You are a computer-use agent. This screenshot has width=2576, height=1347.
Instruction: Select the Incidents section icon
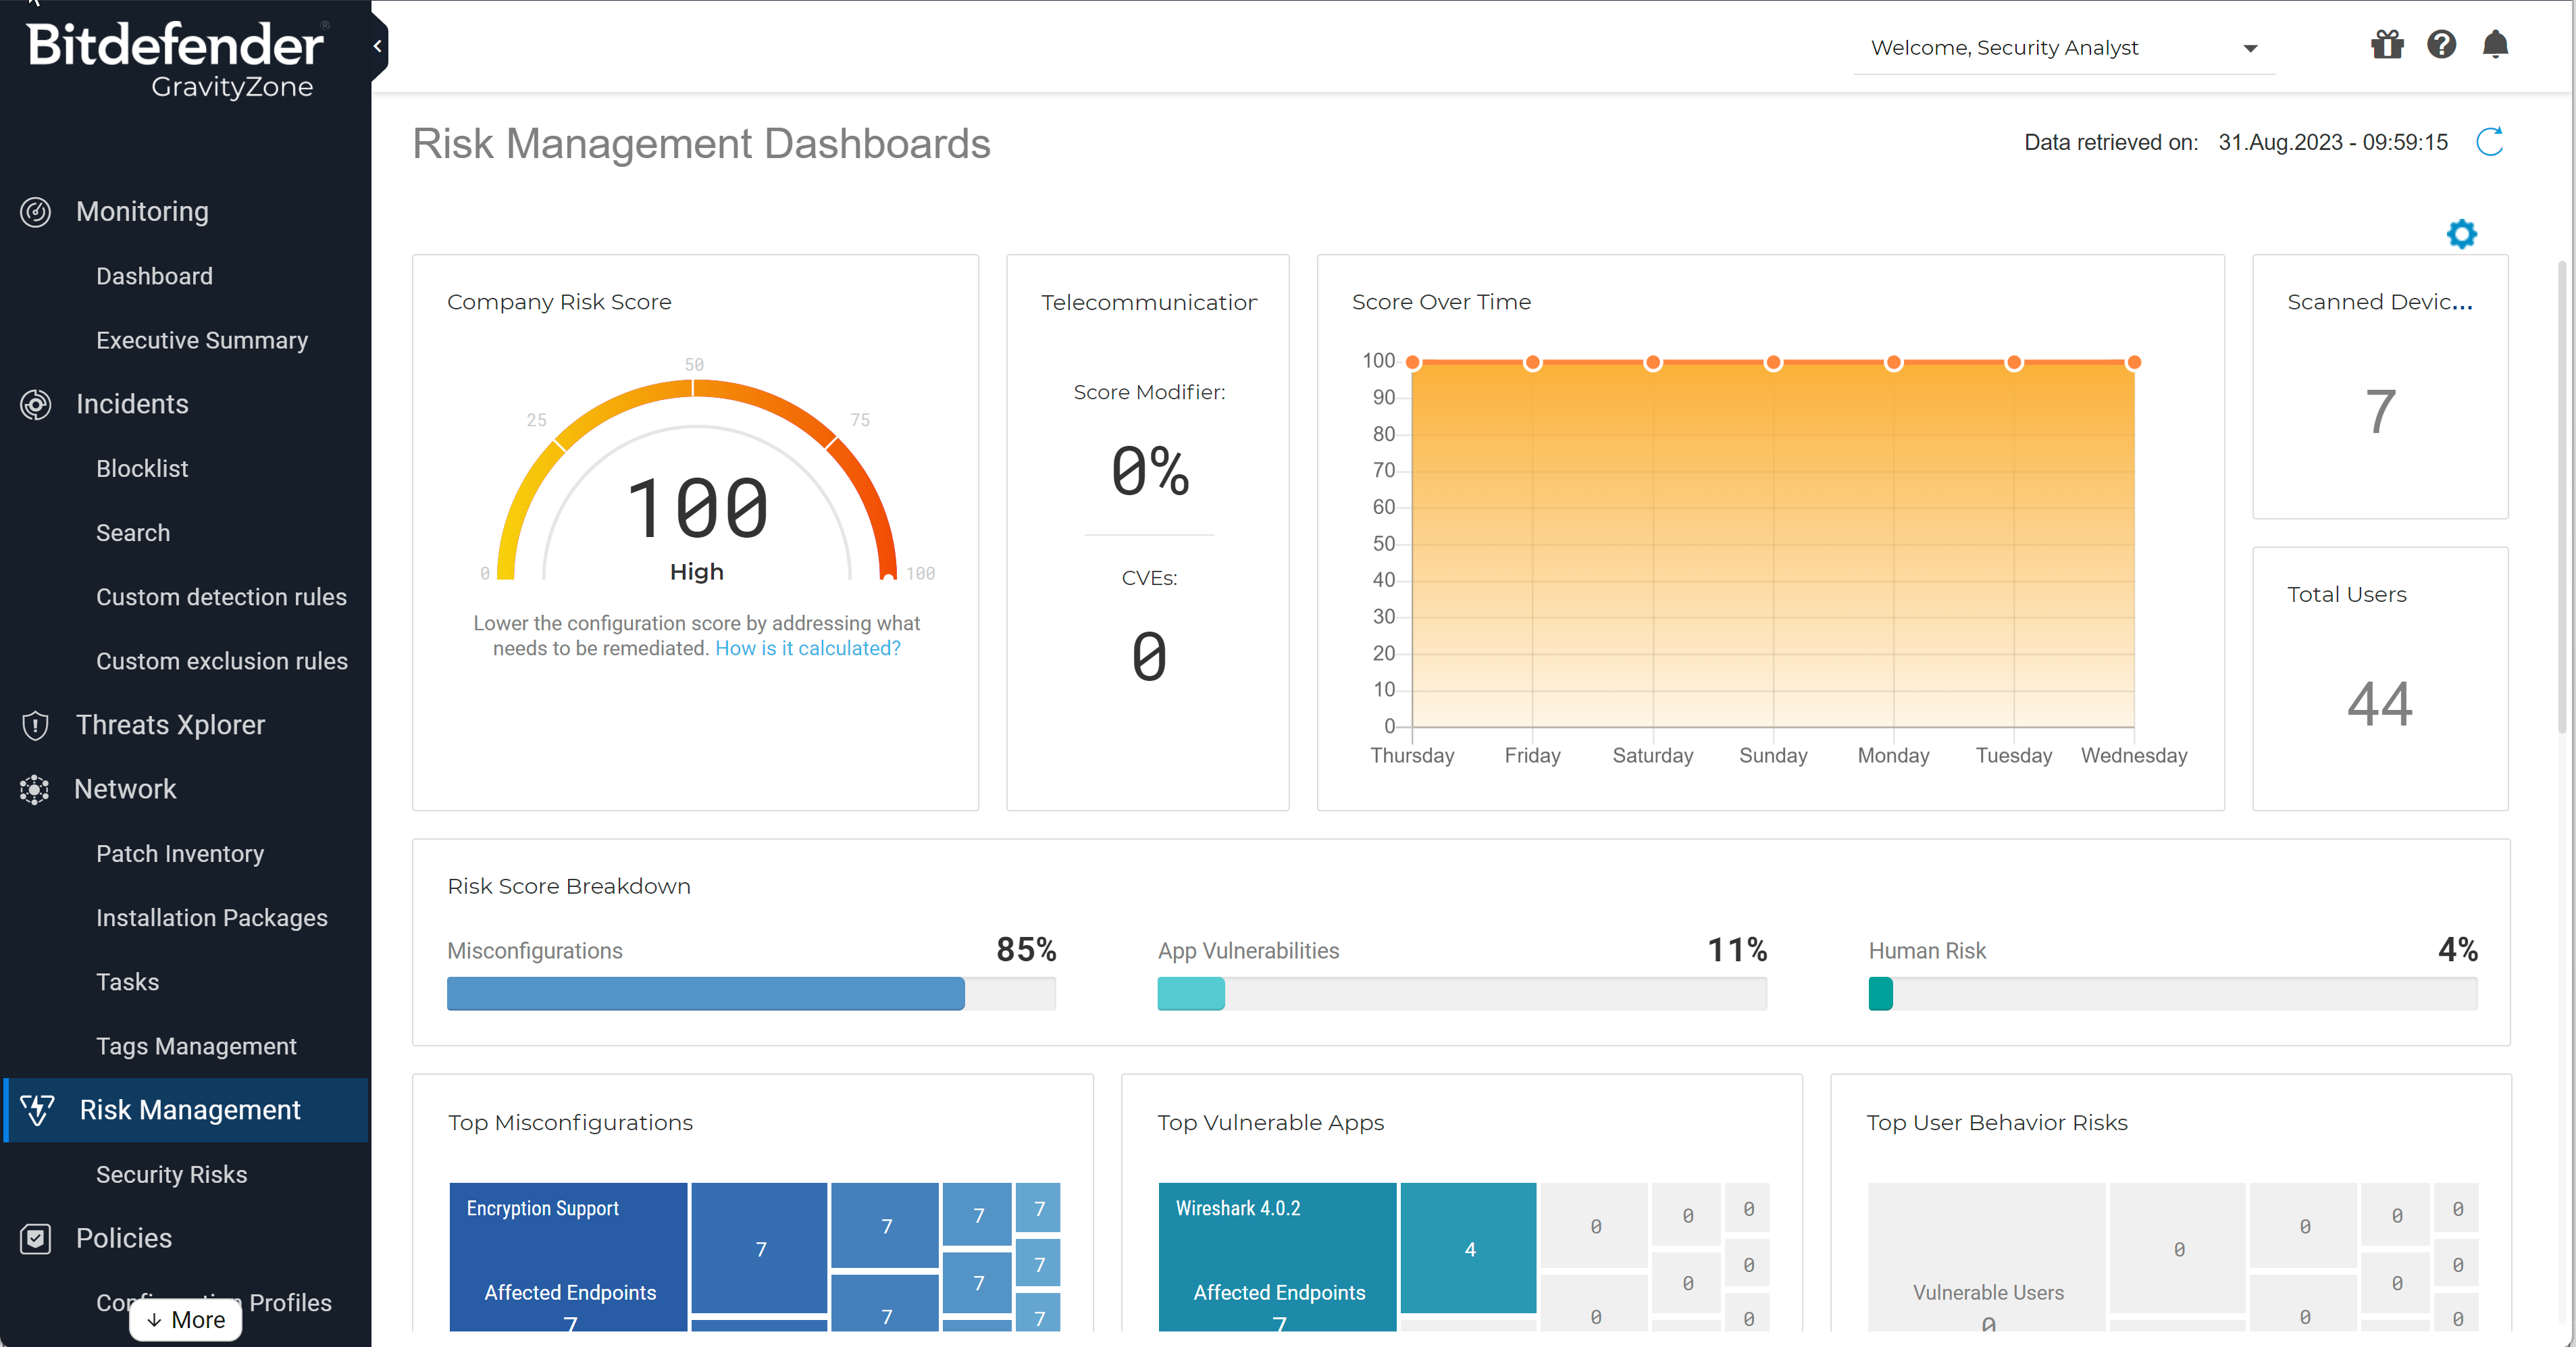coord(34,404)
